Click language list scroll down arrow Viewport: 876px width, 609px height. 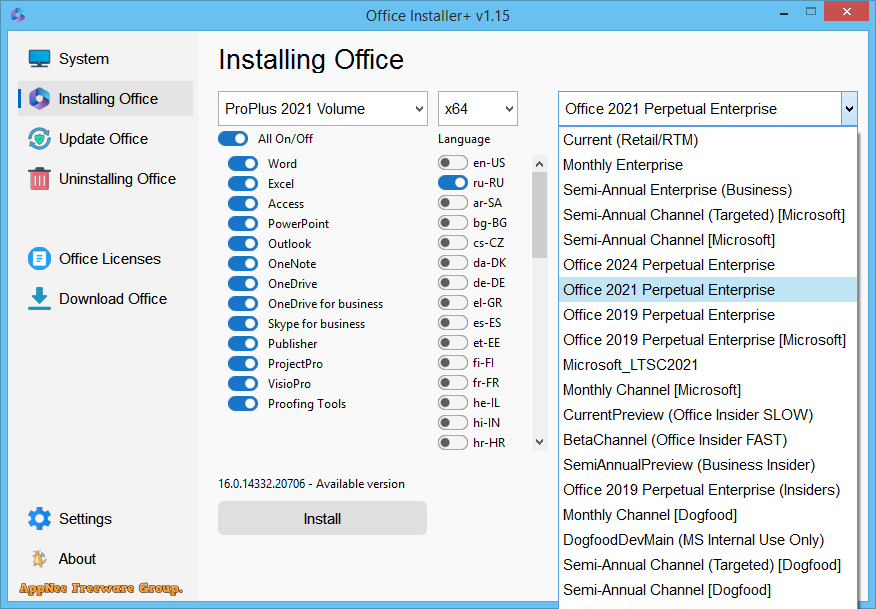[539, 442]
